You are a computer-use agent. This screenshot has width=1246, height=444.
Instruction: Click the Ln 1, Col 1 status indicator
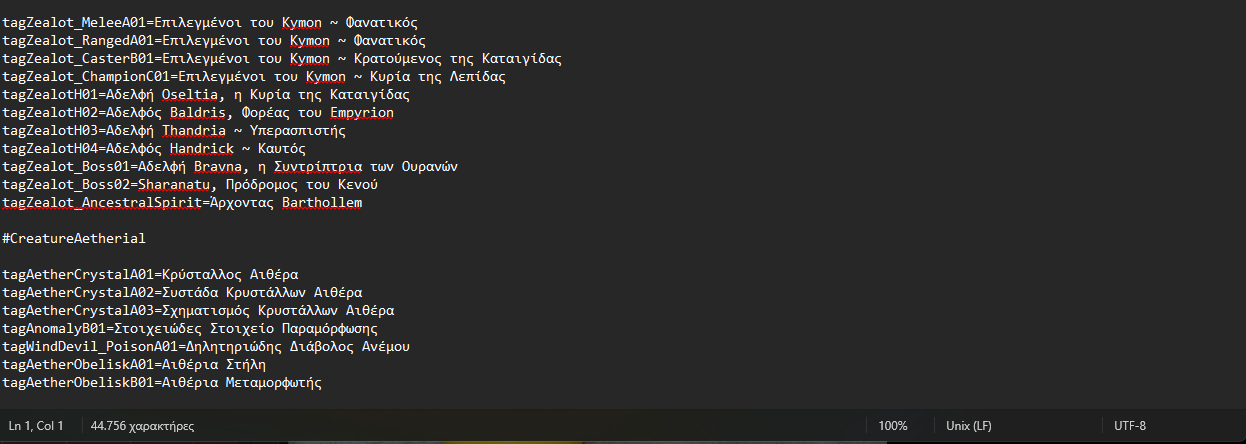[36, 426]
